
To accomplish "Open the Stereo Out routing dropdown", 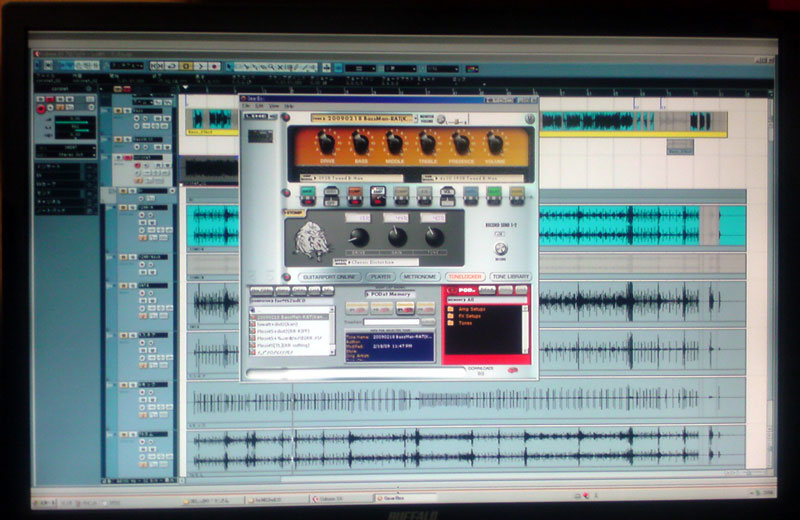I will coord(65,154).
